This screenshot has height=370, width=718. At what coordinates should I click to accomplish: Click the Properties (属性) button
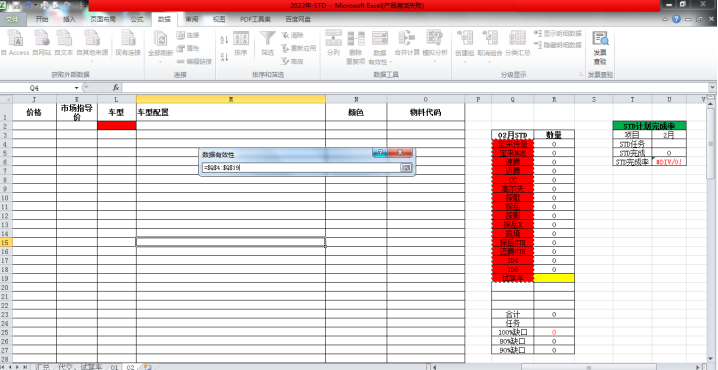[x=188, y=48]
